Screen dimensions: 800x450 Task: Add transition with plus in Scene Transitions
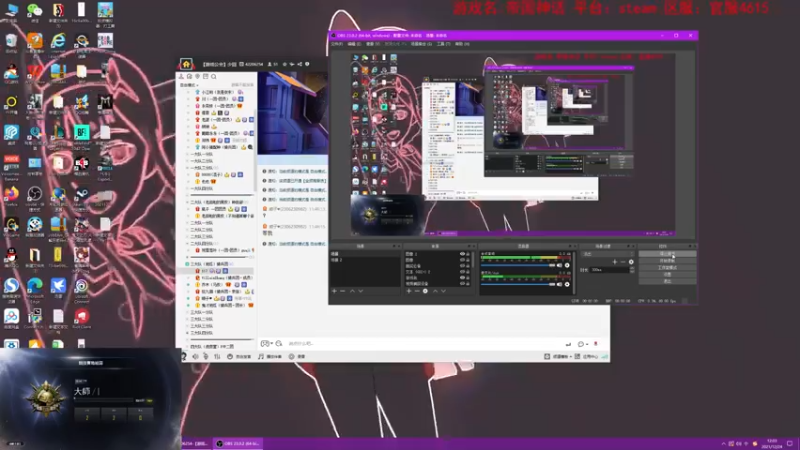[x=615, y=262]
